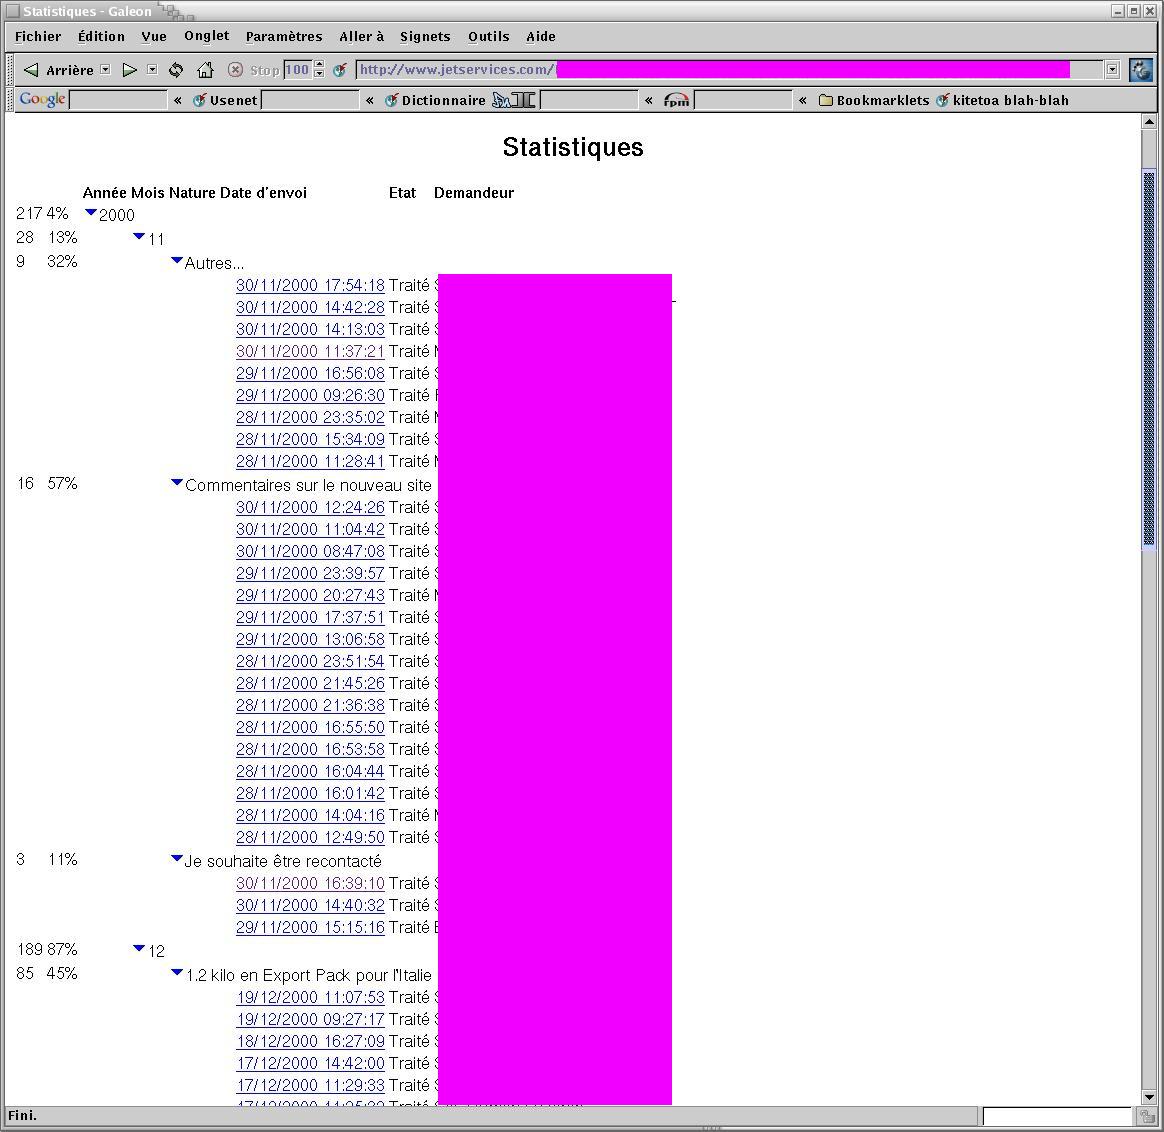The image size is (1164, 1132).
Task: Collapse the 2000 year node
Action: coord(91,212)
